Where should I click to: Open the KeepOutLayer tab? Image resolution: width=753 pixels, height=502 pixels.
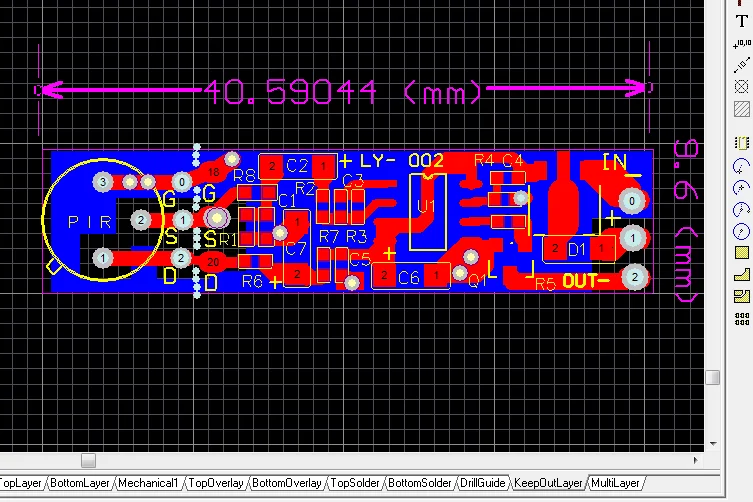point(548,483)
